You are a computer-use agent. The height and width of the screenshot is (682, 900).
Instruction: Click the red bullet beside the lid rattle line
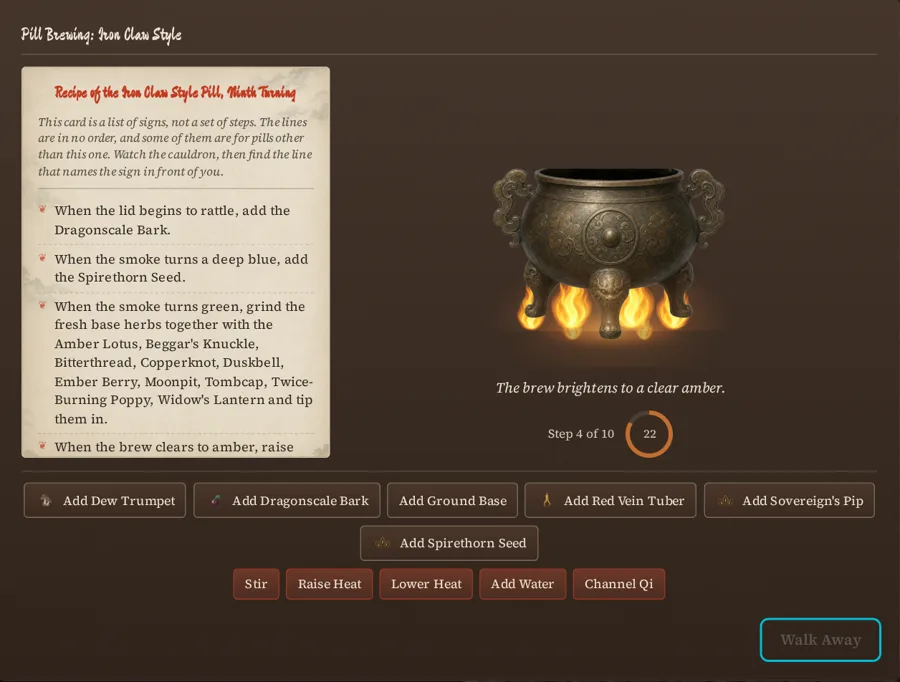coord(42,210)
